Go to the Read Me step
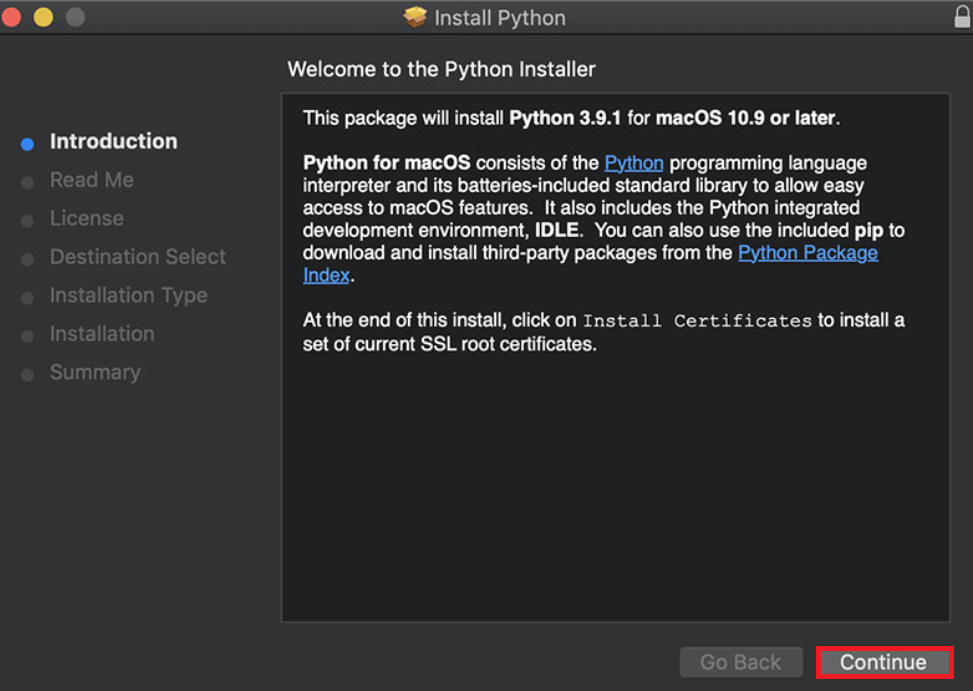The width and height of the screenshot is (973, 691). (91, 180)
